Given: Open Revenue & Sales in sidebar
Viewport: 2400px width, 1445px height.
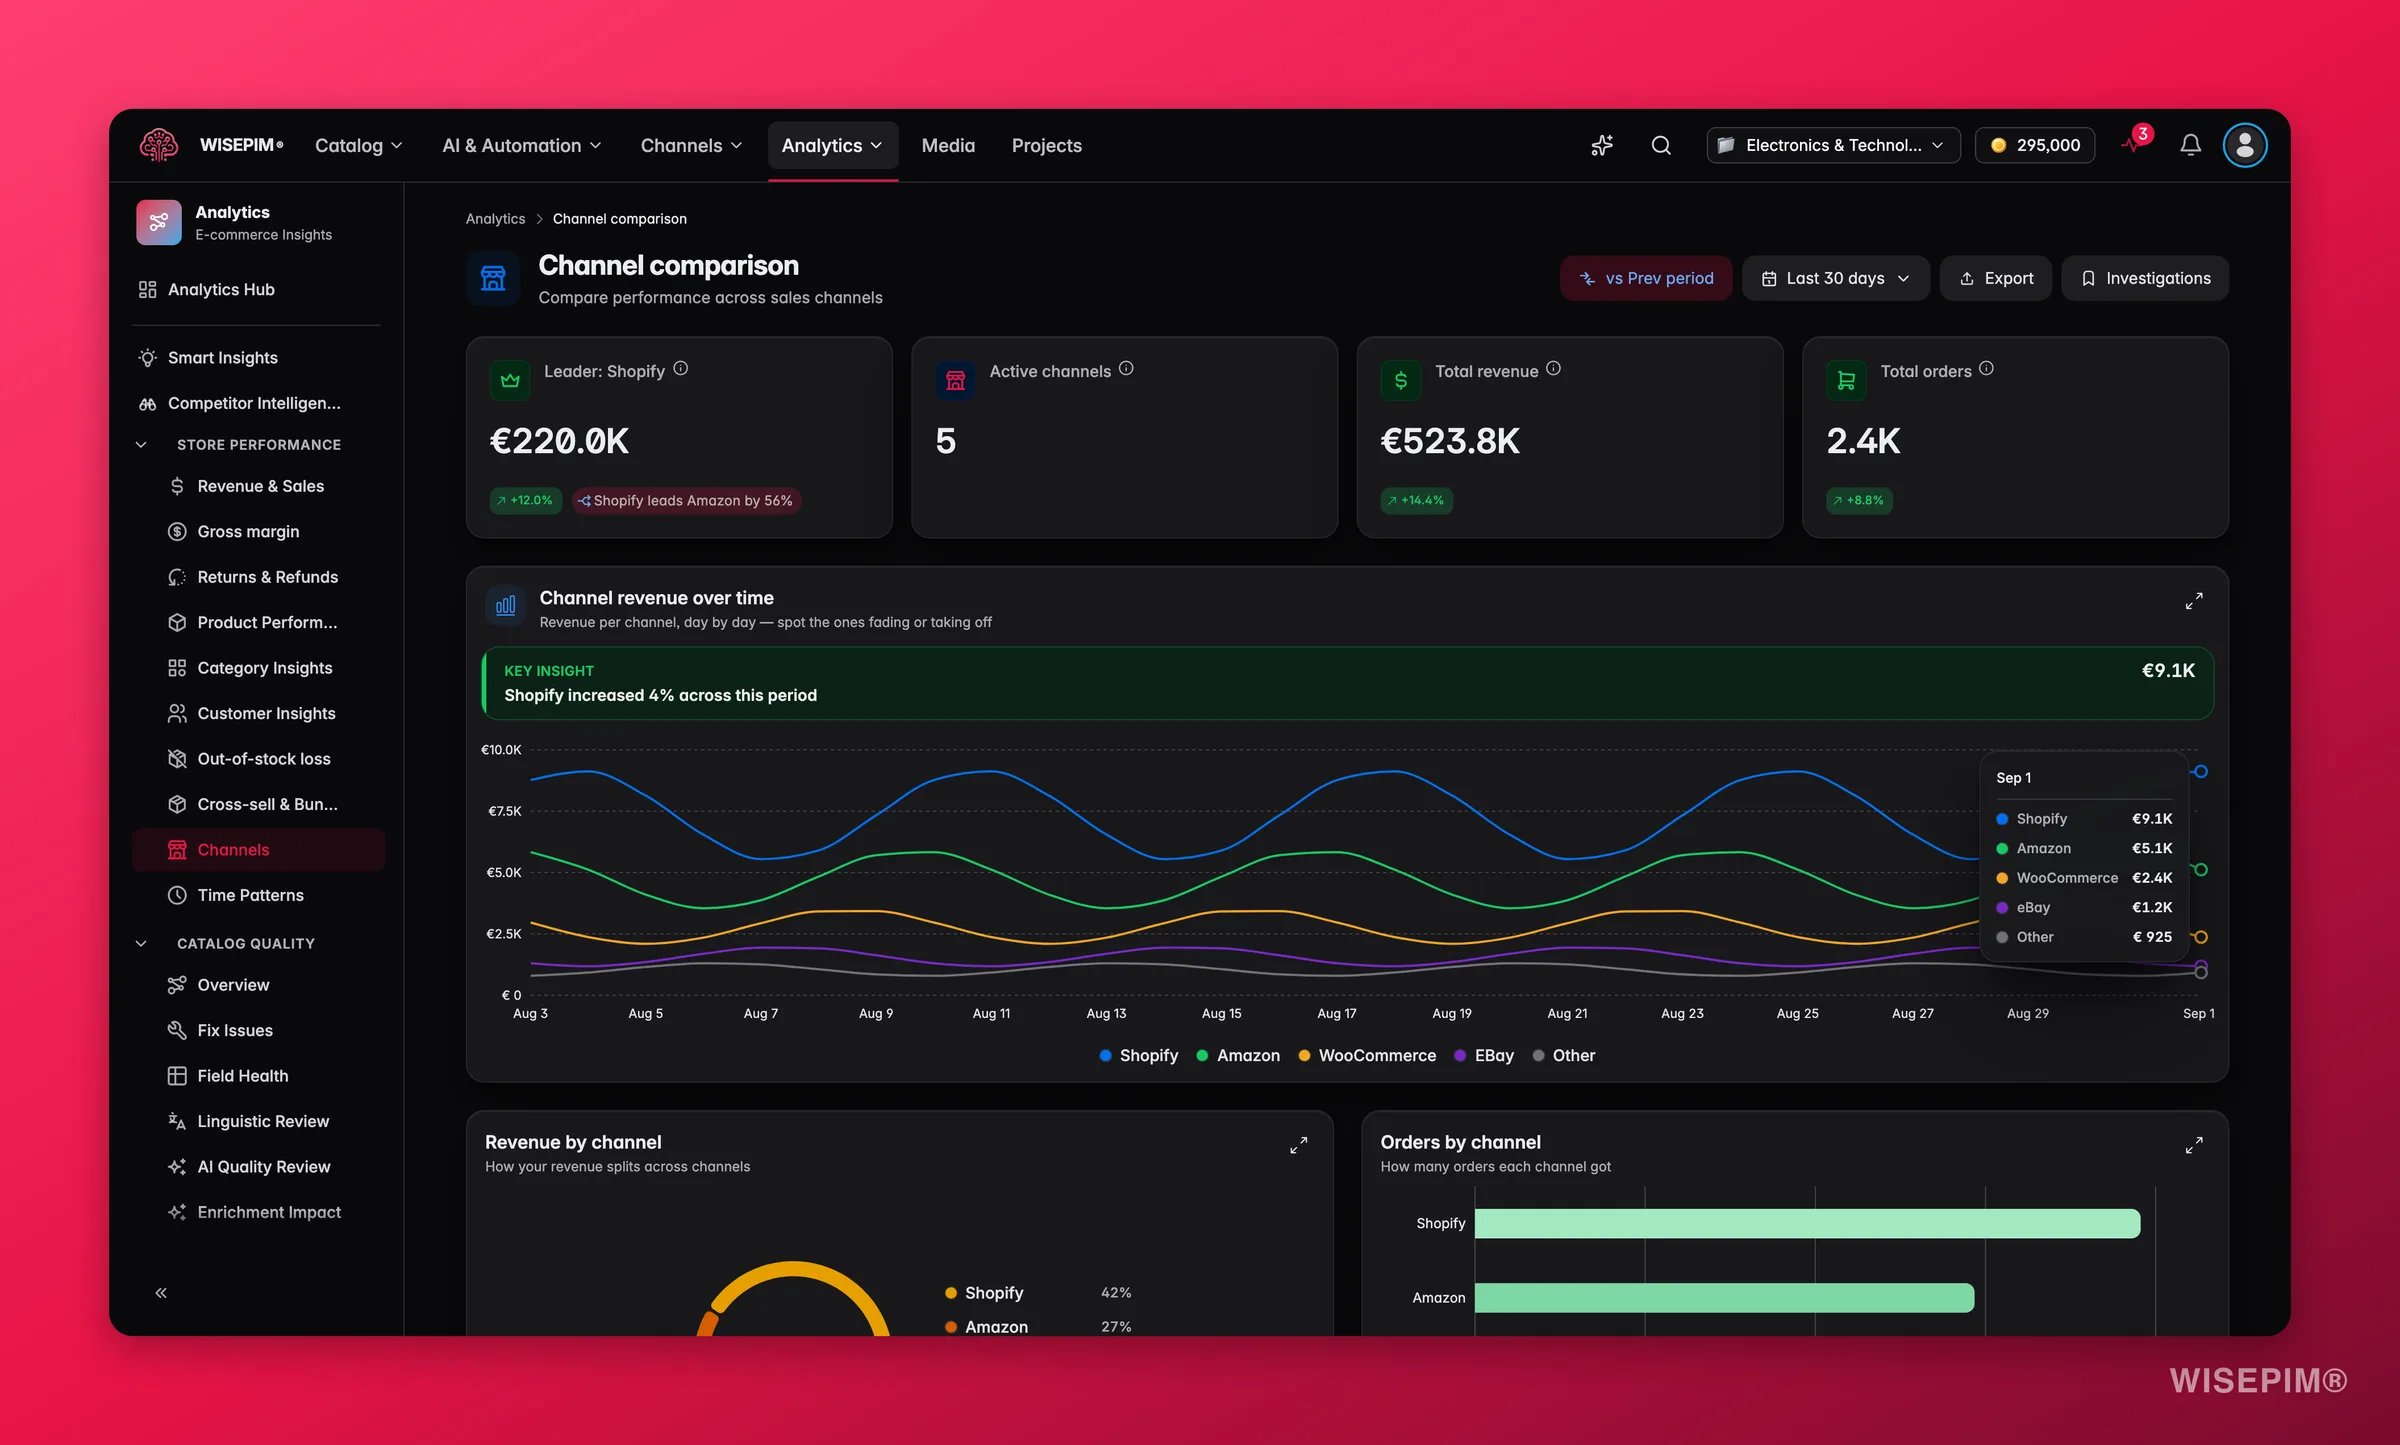Looking at the screenshot, I should 258,486.
